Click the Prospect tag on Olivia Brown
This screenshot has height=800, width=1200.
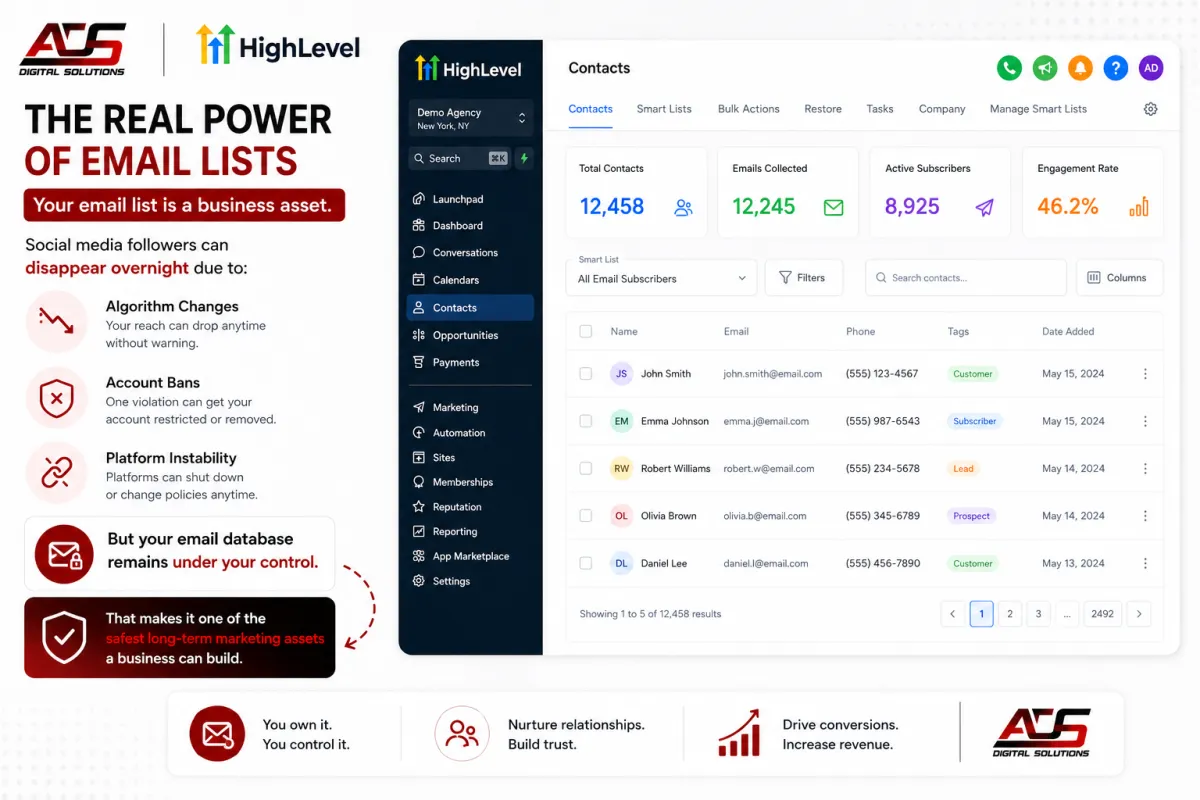click(971, 516)
